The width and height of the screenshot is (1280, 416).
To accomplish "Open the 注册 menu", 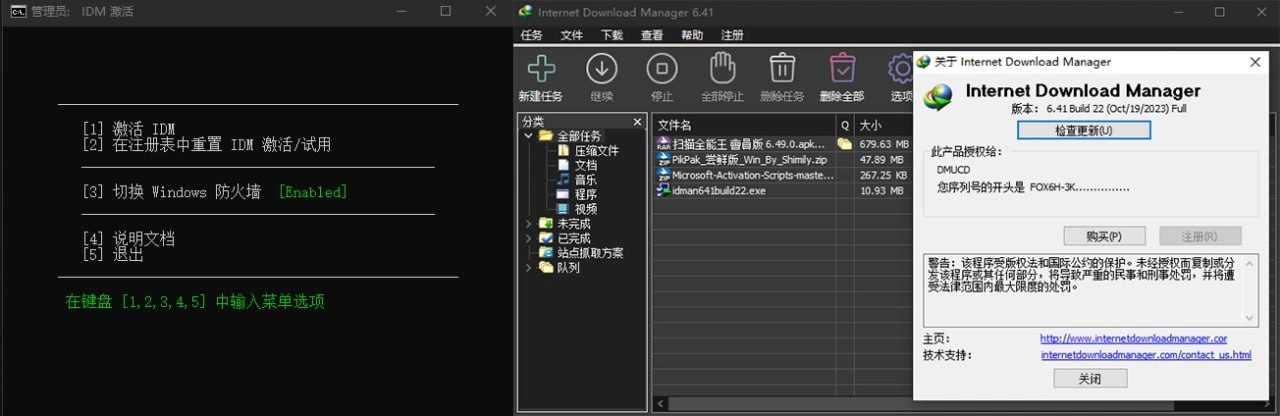I will [x=732, y=35].
